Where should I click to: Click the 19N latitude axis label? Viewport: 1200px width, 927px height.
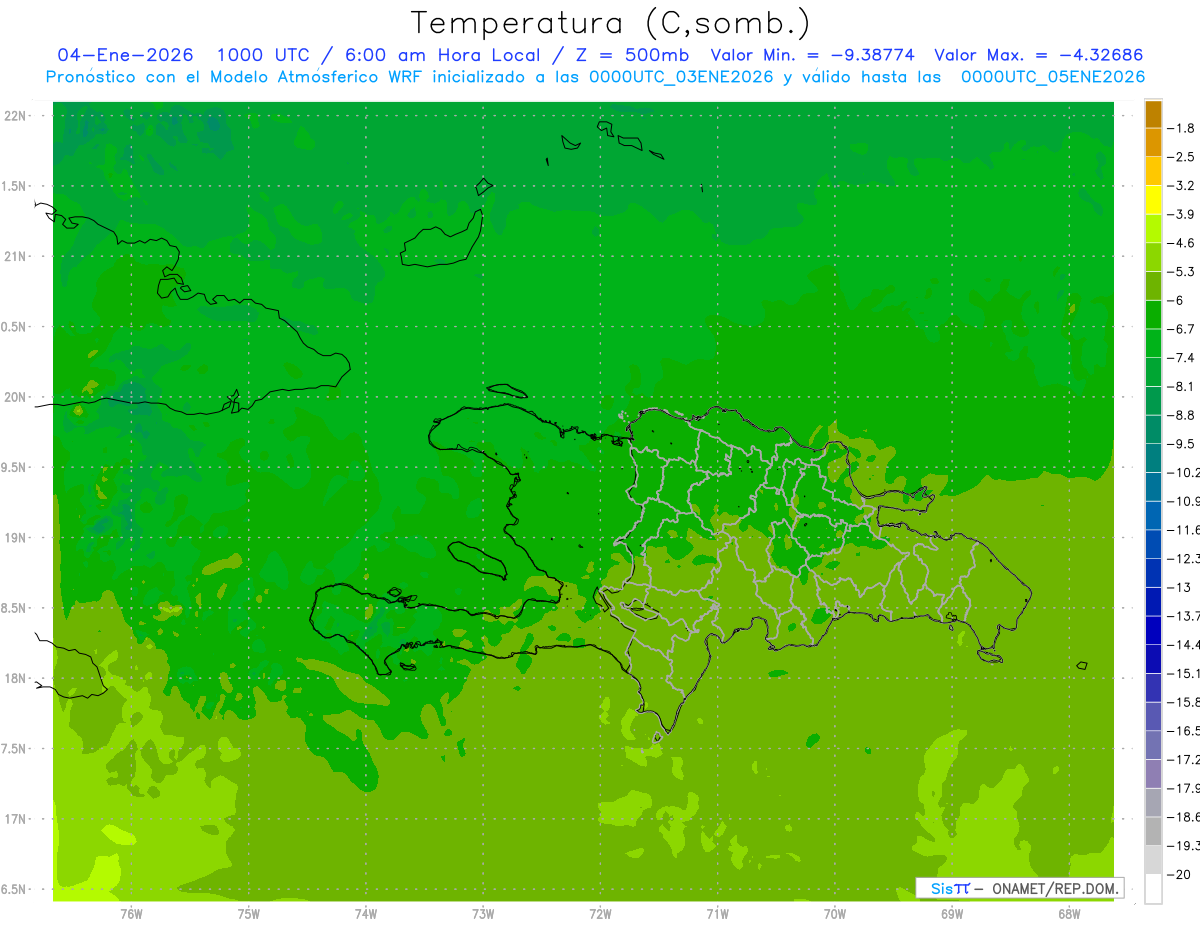tap(15, 538)
